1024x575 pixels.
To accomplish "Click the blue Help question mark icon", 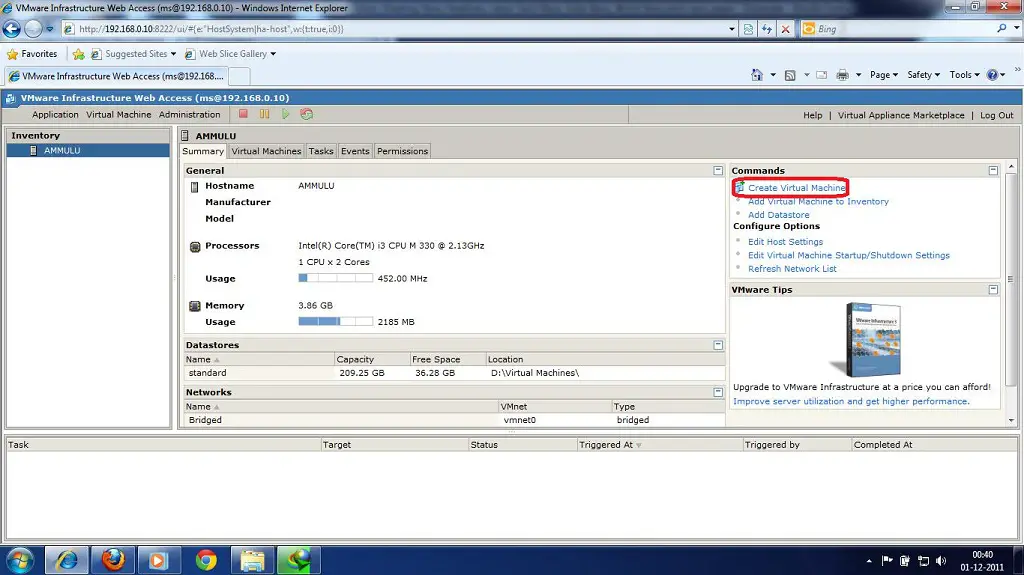I will point(992,75).
